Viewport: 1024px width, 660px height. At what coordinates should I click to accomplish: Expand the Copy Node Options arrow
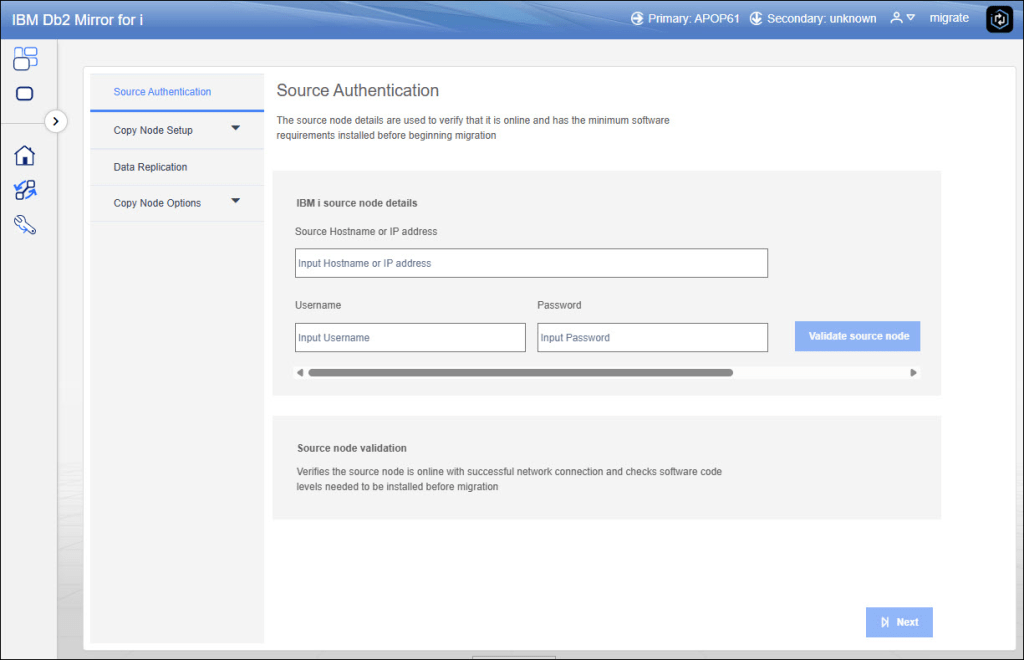[x=236, y=201]
